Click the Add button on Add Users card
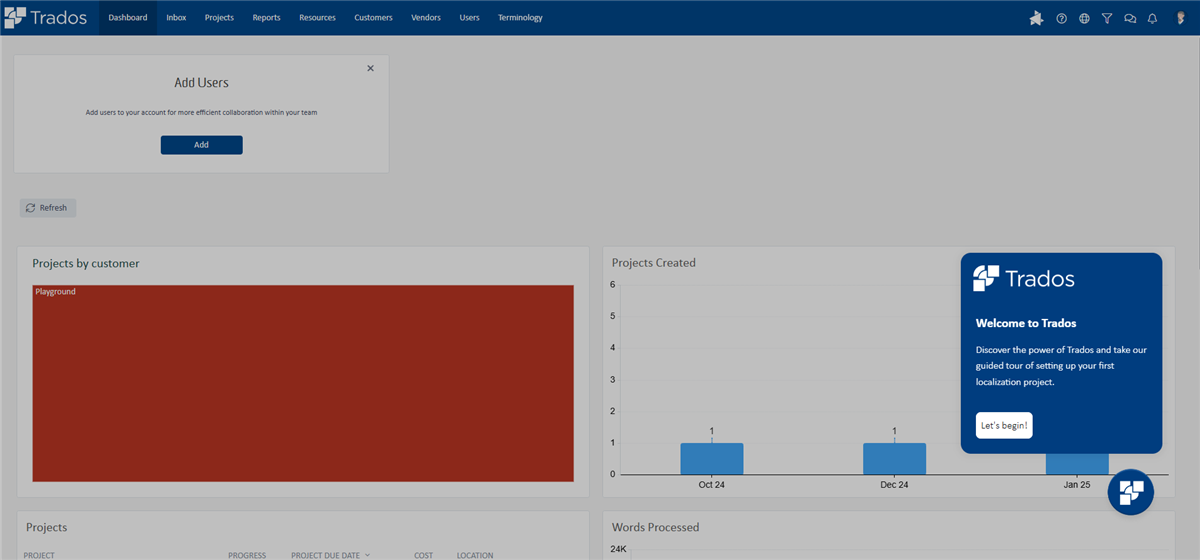The height and width of the screenshot is (560, 1200). [x=201, y=145]
